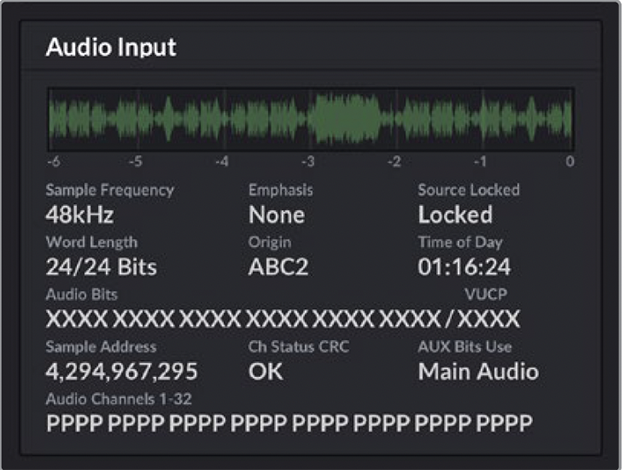This screenshot has height=470, width=625.
Task: Click the Locked source status value
Action: point(455,215)
